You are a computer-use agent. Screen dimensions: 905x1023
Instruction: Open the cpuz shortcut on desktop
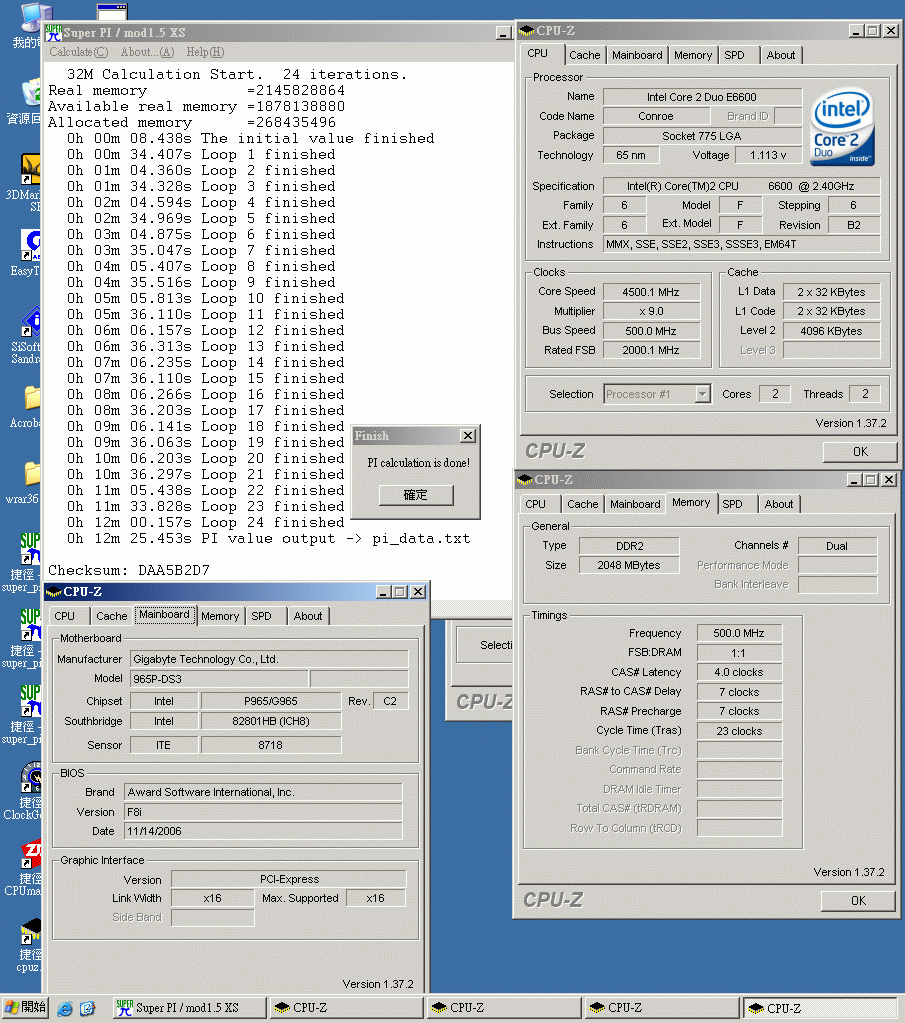30,930
